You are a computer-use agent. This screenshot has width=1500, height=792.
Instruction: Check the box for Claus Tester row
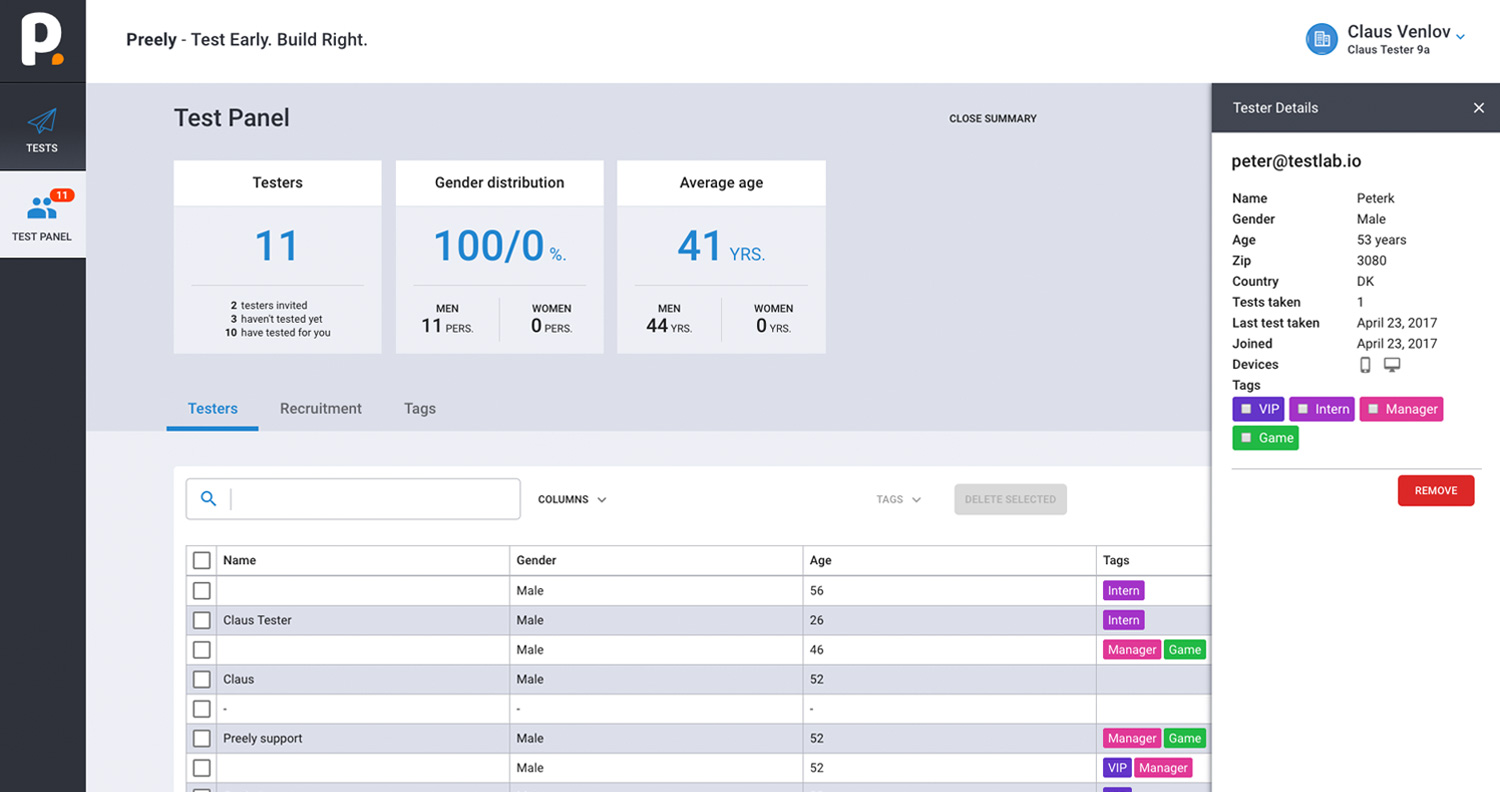[201, 620]
